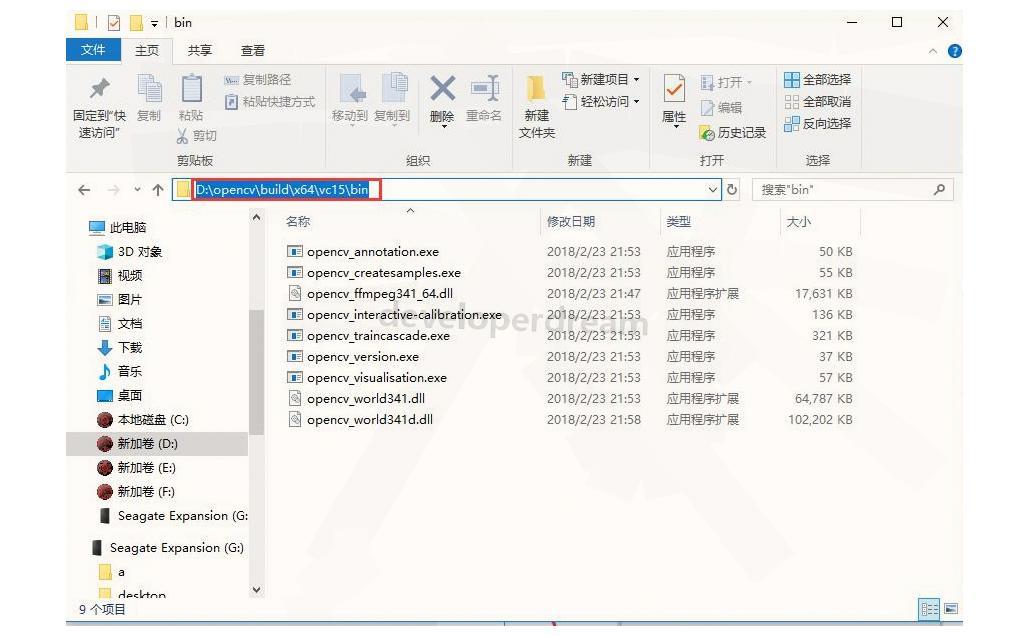Collapse the ribbon with the chevron
Viewport: 1029px width, 636px height.
(933, 51)
